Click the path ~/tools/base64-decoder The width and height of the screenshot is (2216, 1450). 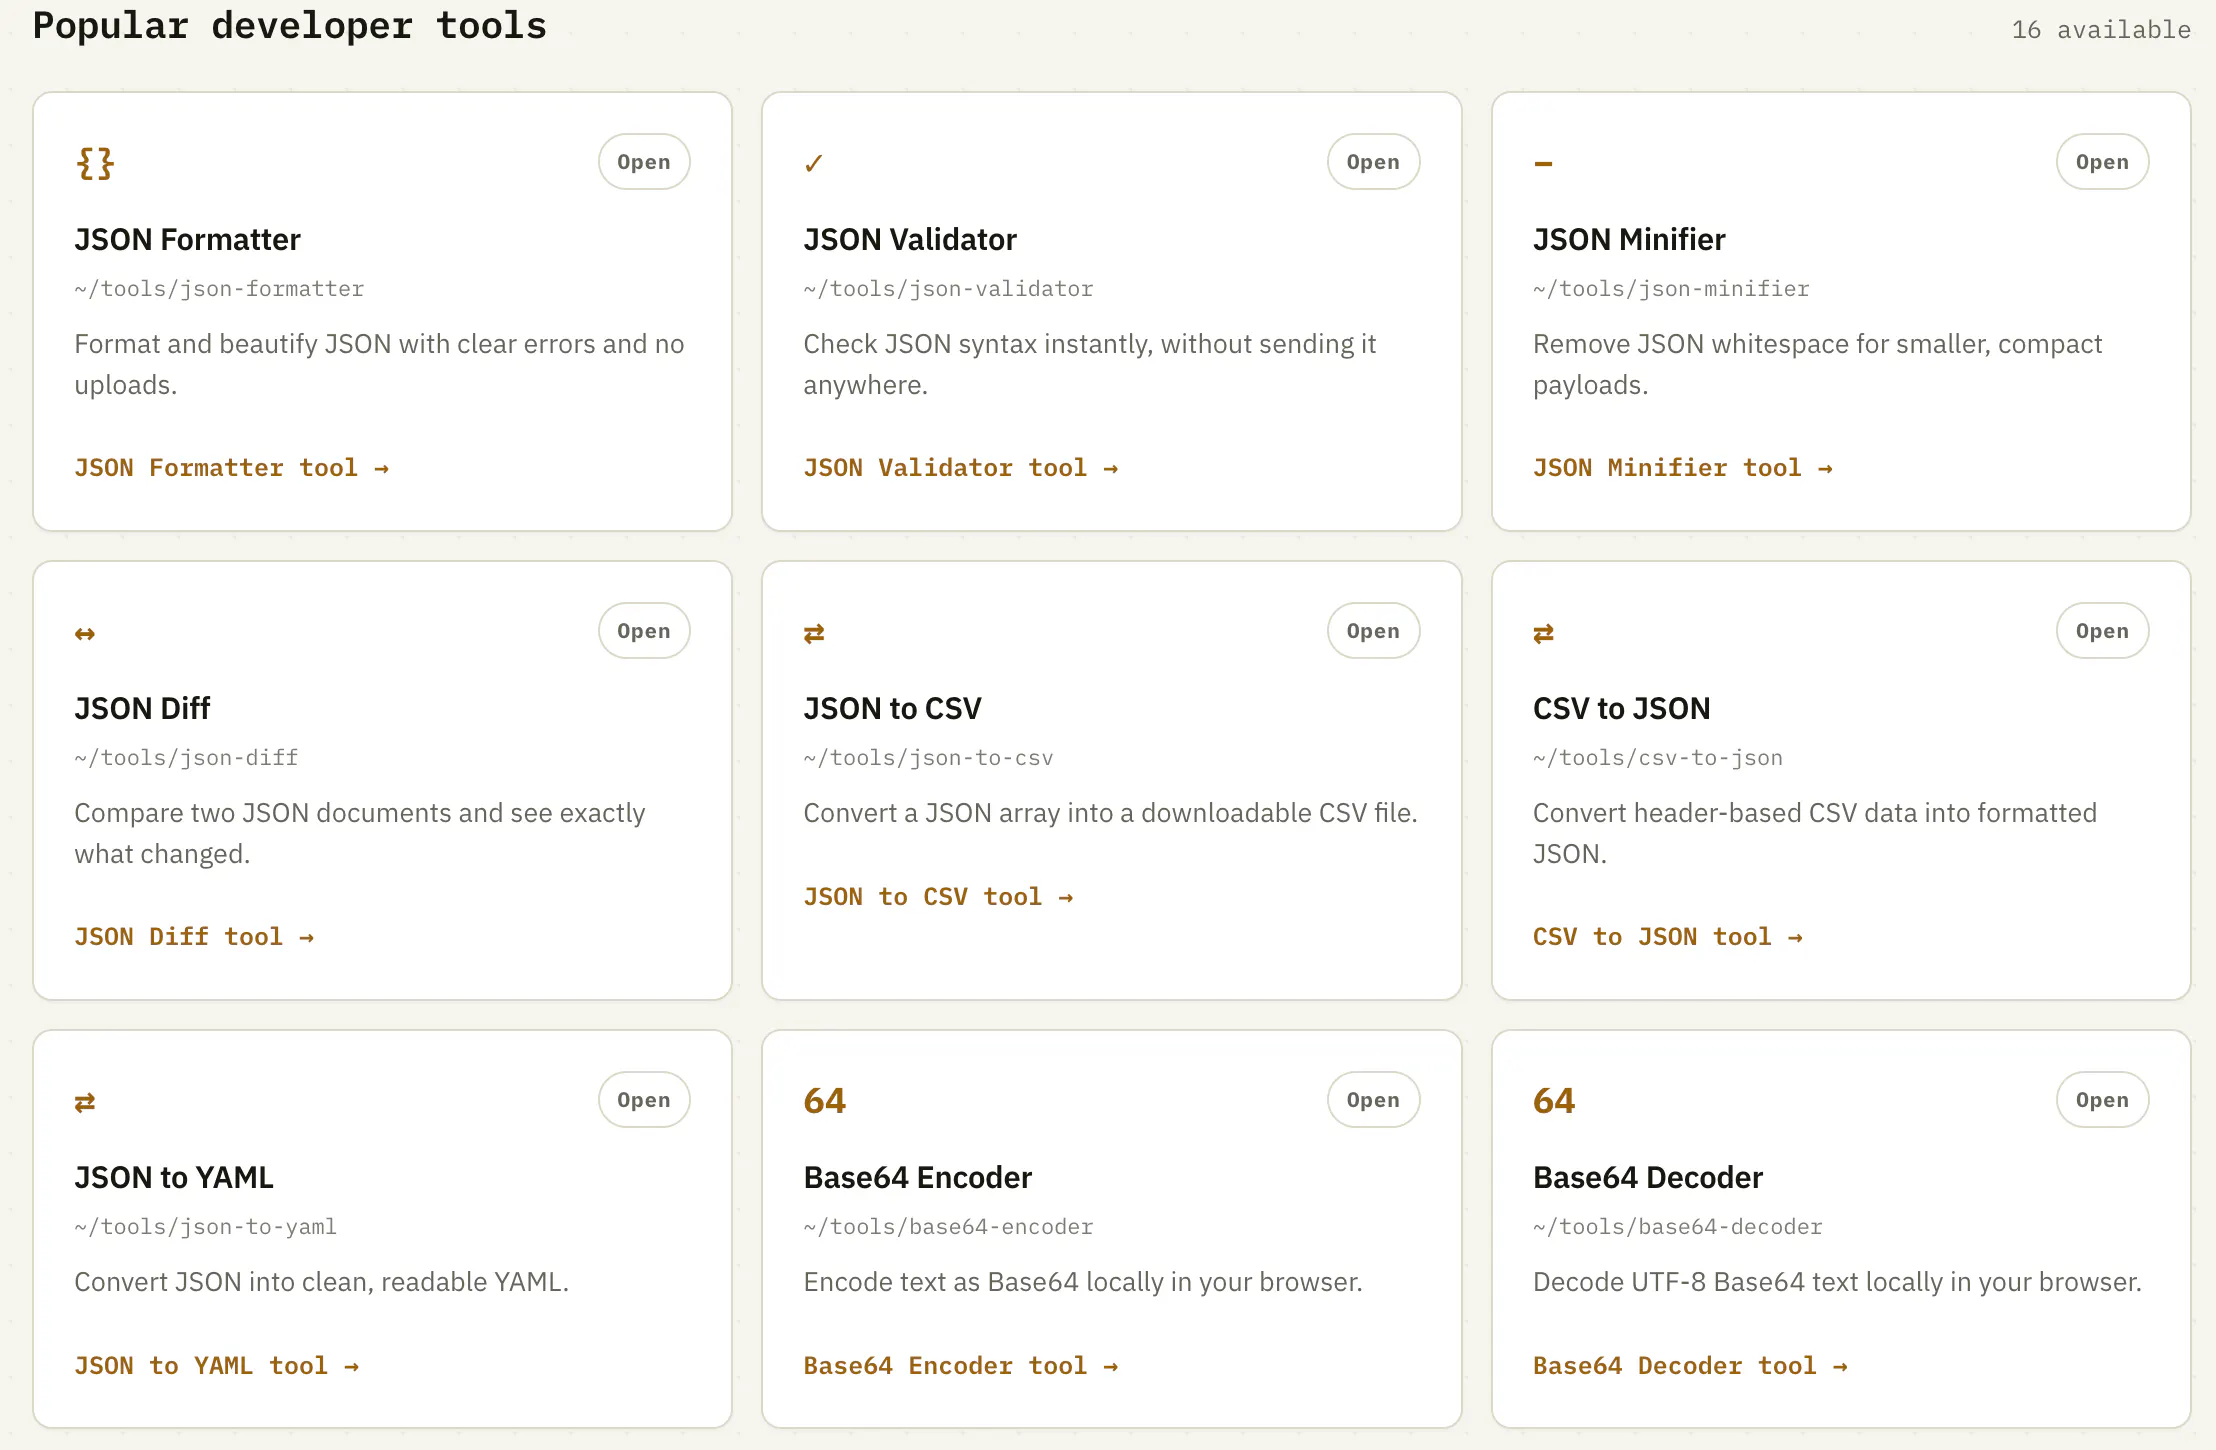tap(1678, 1227)
